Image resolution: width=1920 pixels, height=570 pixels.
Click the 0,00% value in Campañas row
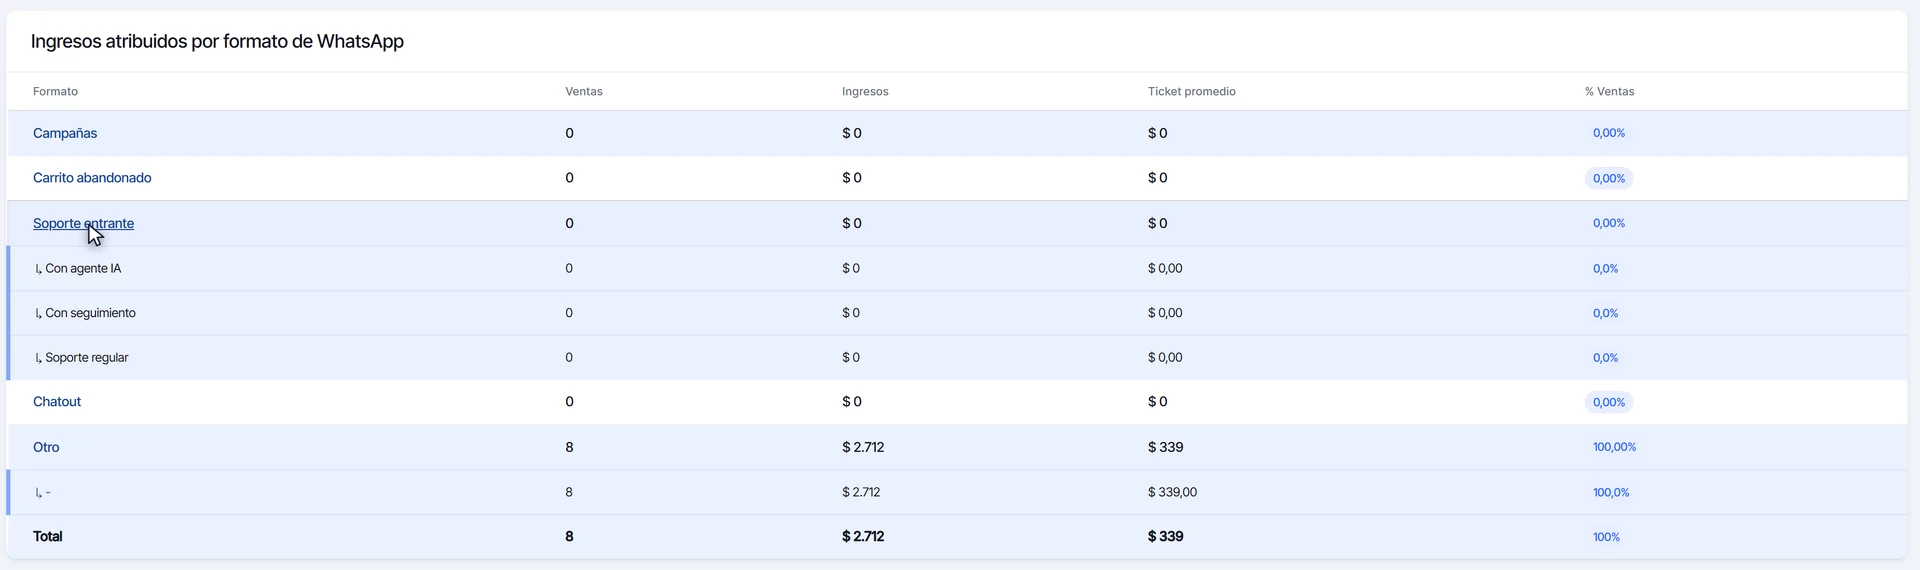[x=1609, y=133]
